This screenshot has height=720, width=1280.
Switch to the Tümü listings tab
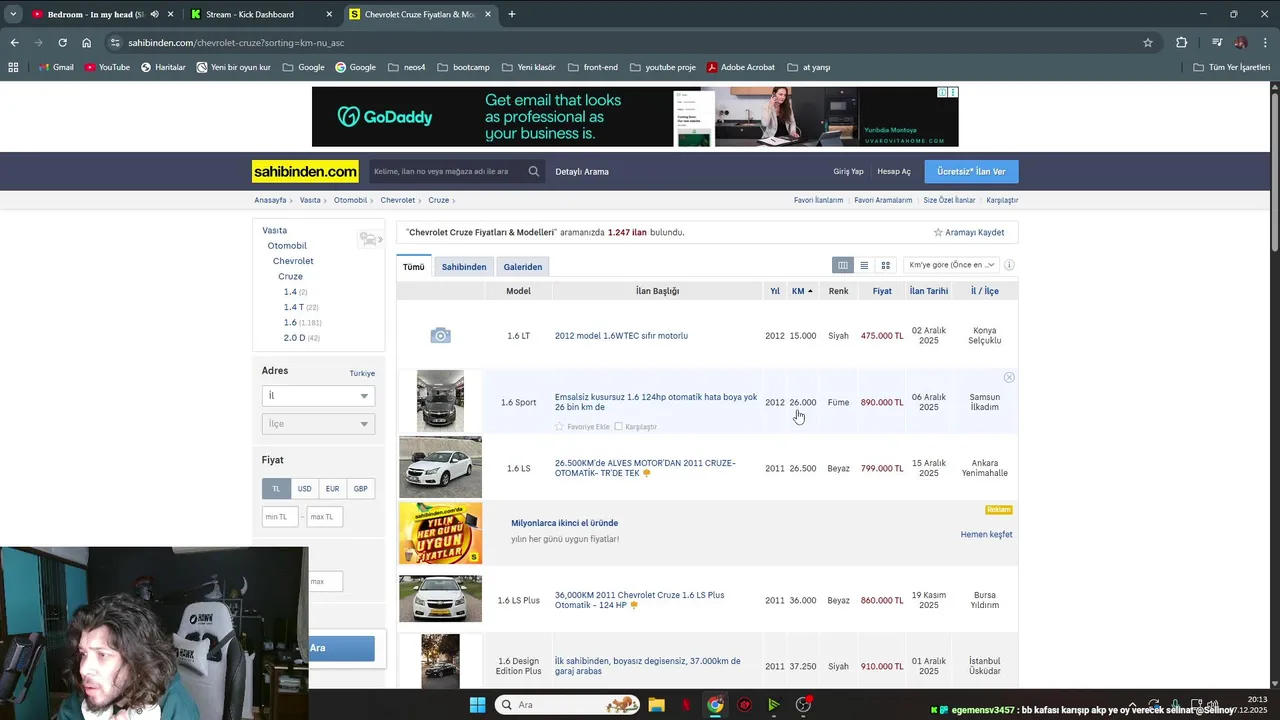(x=413, y=267)
